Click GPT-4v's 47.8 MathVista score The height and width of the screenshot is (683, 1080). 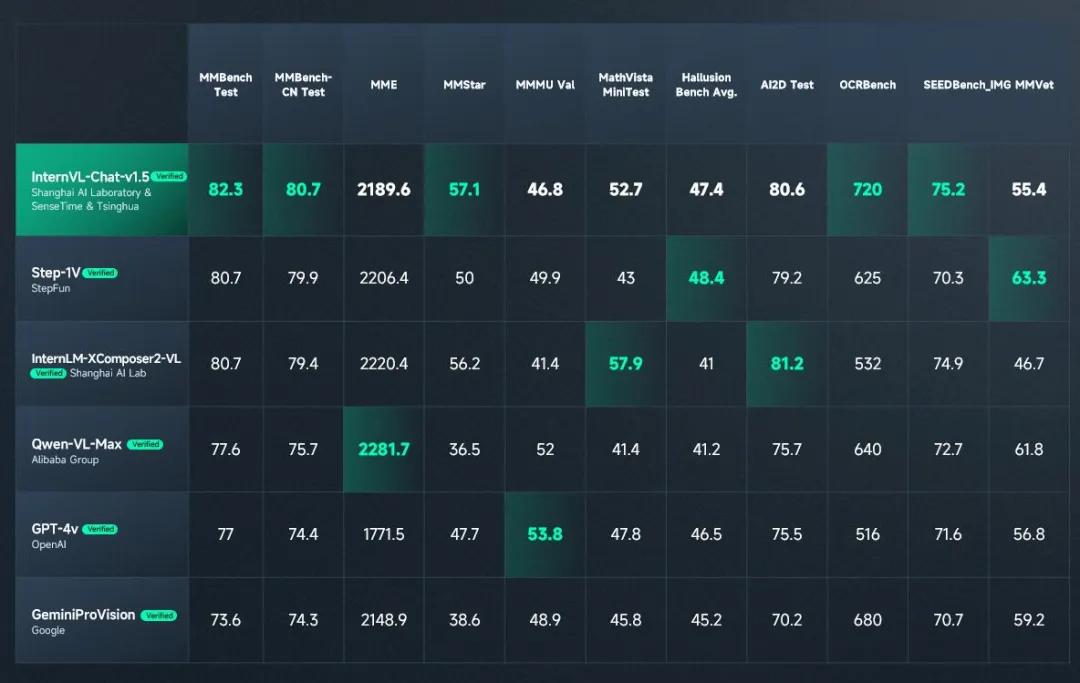click(x=625, y=534)
